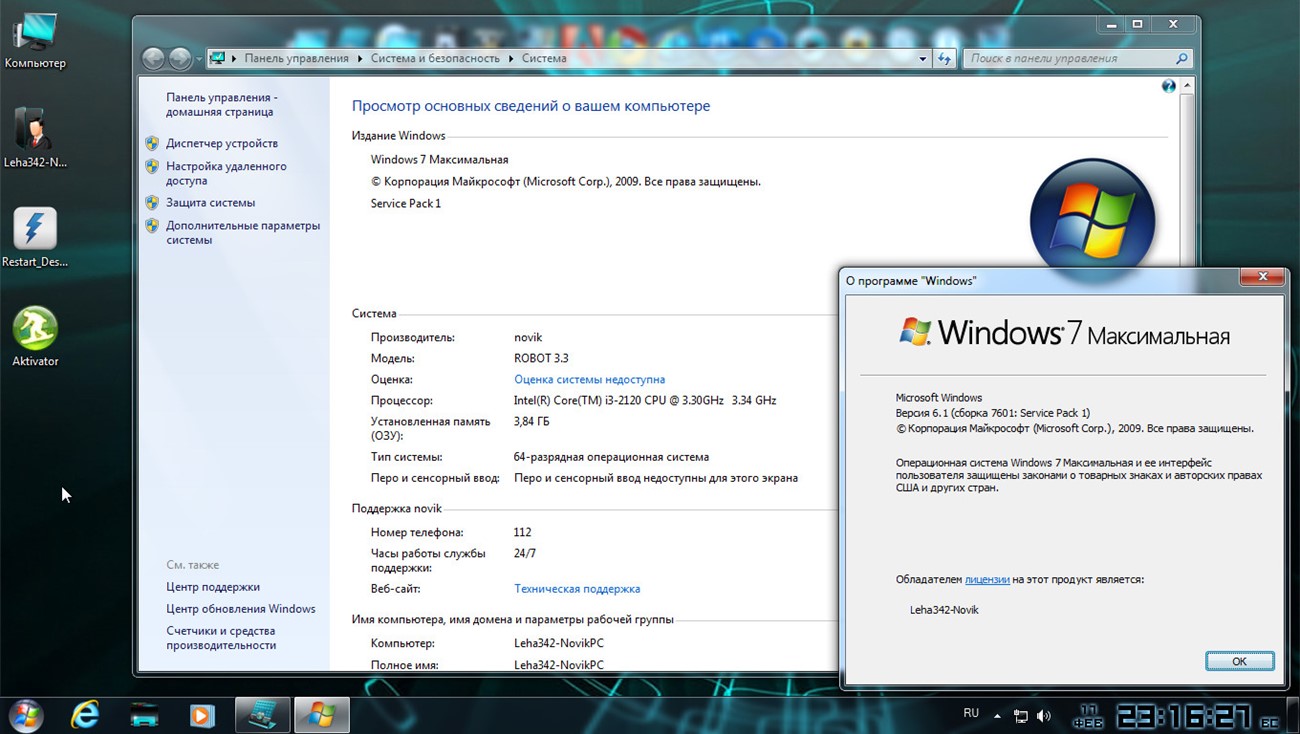Click shield icon beside Настройка удаленного доступа
Image resolution: width=1300 pixels, height=734 pixels.
[x=152, y=167]
